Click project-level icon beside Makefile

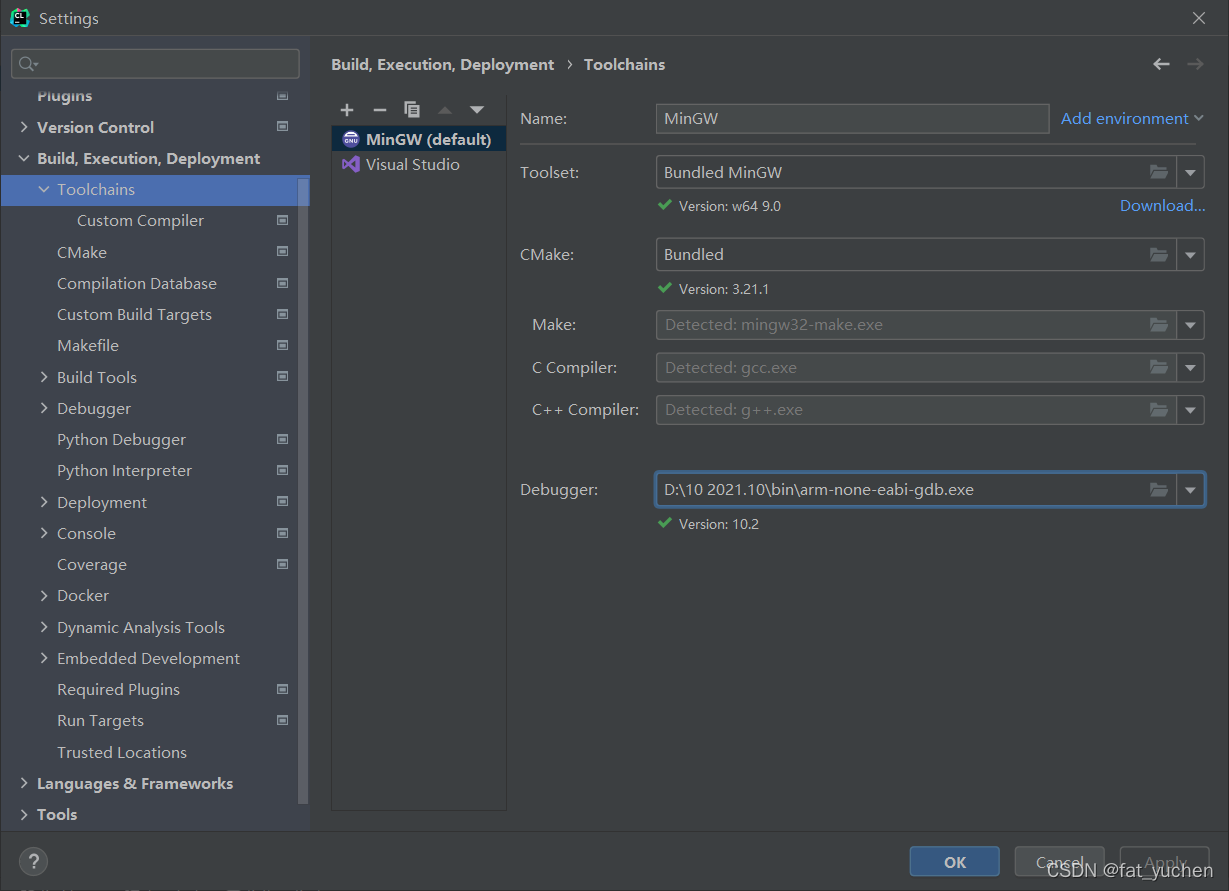(x=282, y=345)
